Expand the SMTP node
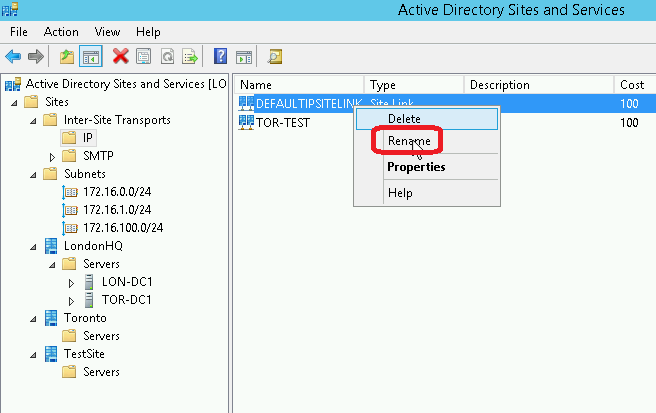Screen dimensions: 656x413 click(x=52, y=157)
